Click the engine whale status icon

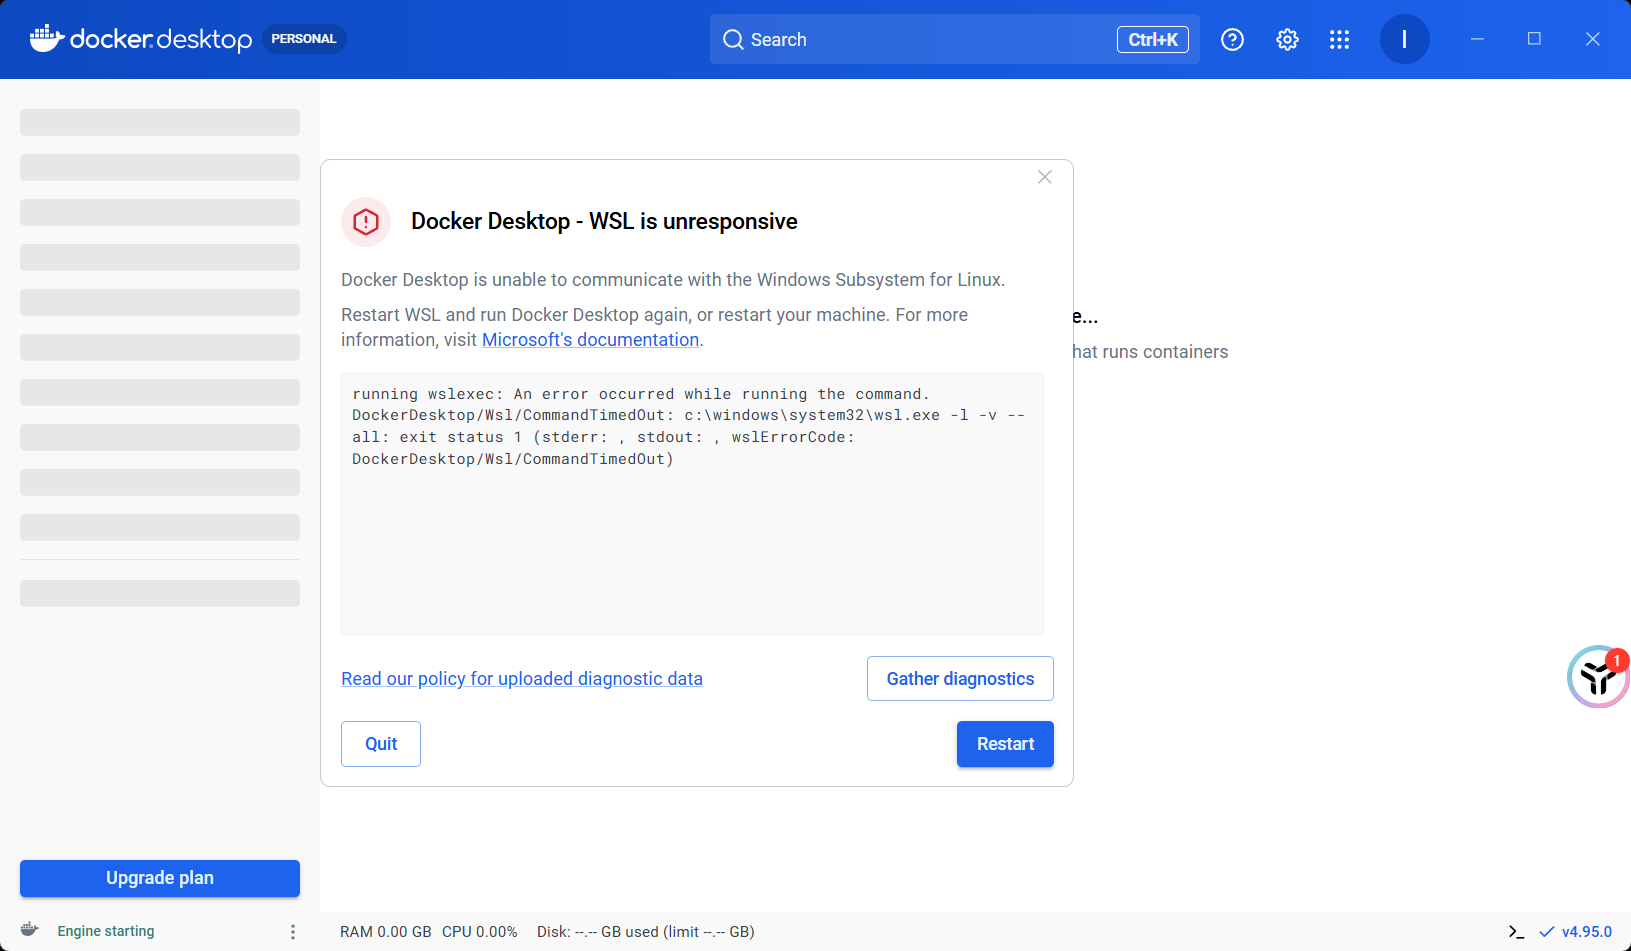(x=30, y=930)
